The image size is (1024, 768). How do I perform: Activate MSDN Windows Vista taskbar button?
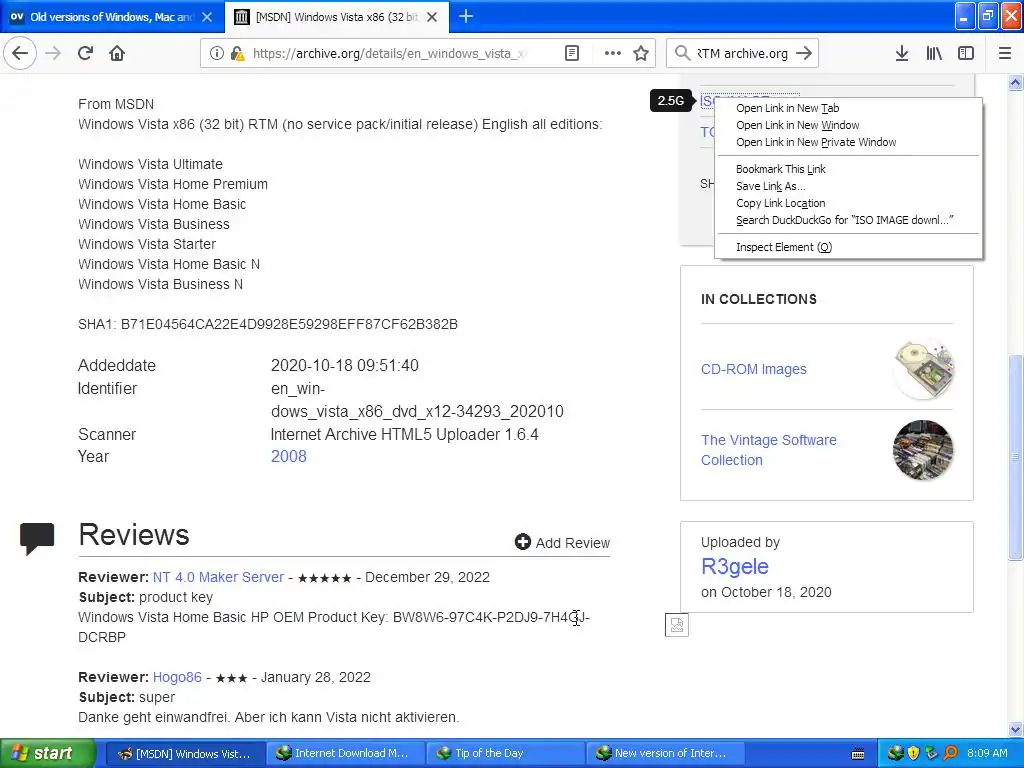click(184, 754)
